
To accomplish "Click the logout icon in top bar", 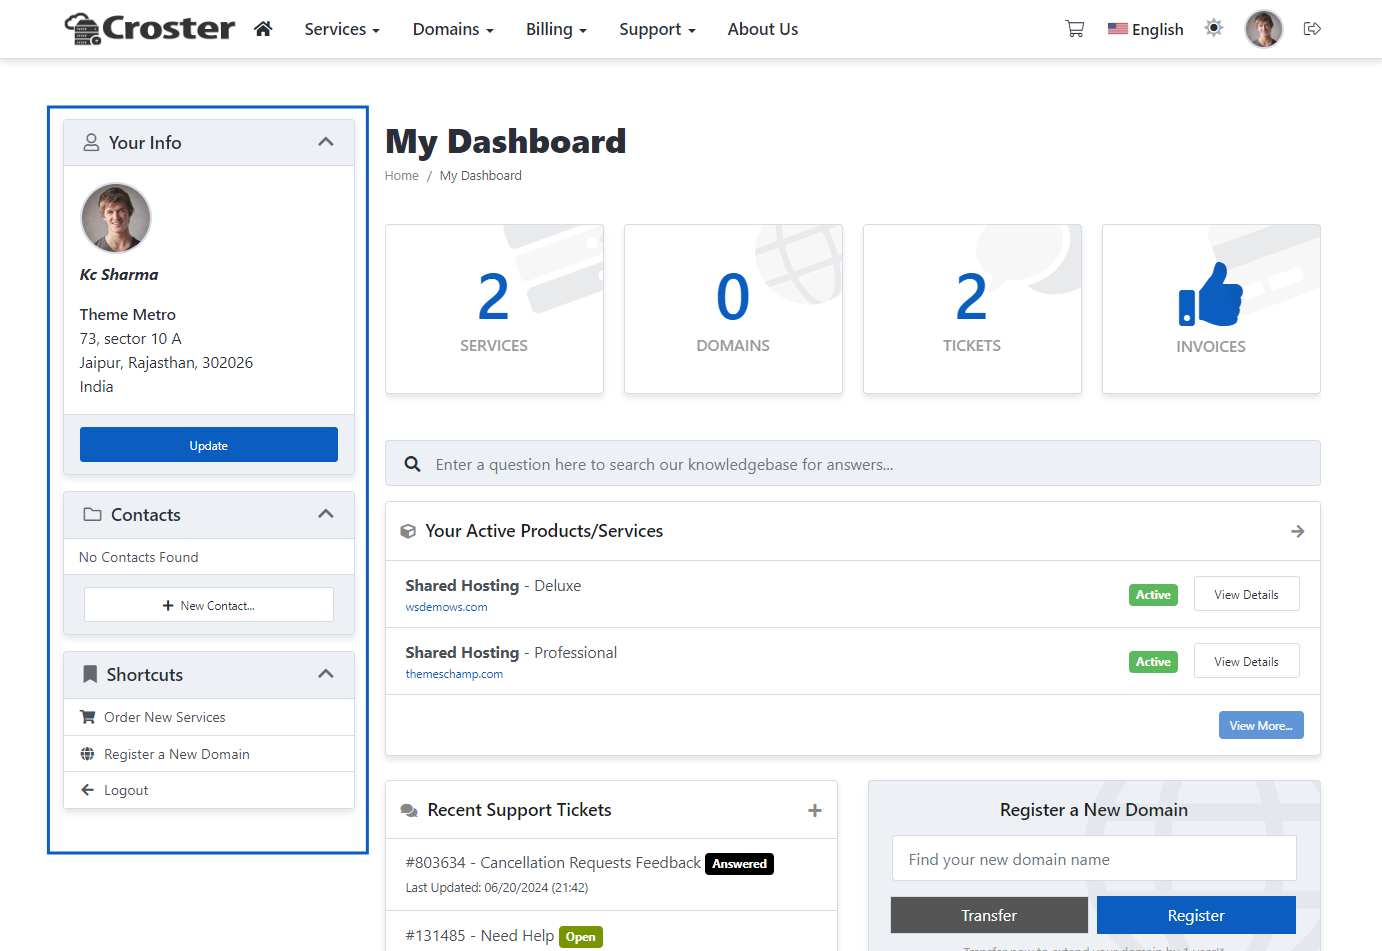I will [x=1312, y=29].
